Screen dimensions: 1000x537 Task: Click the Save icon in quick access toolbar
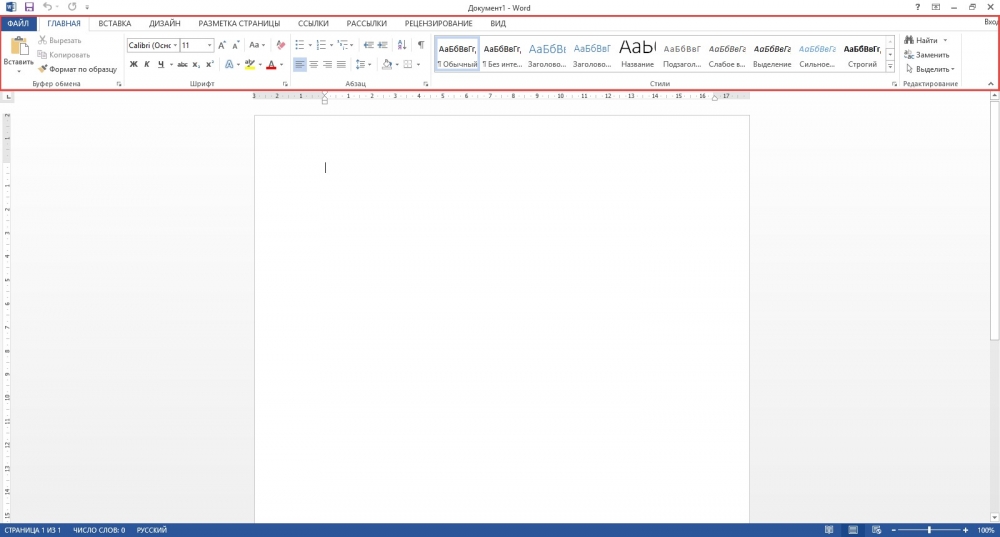click(x=29, y=7)
